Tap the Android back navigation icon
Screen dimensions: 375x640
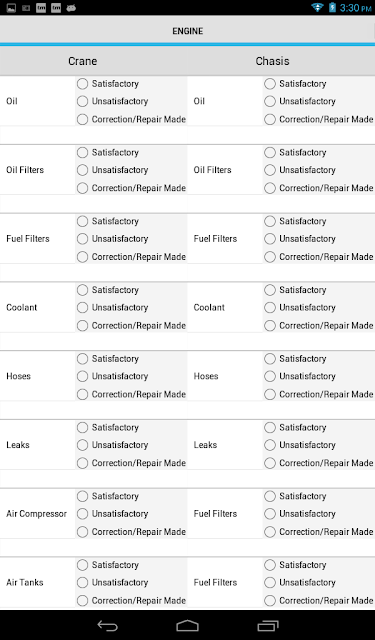point(107,625)
